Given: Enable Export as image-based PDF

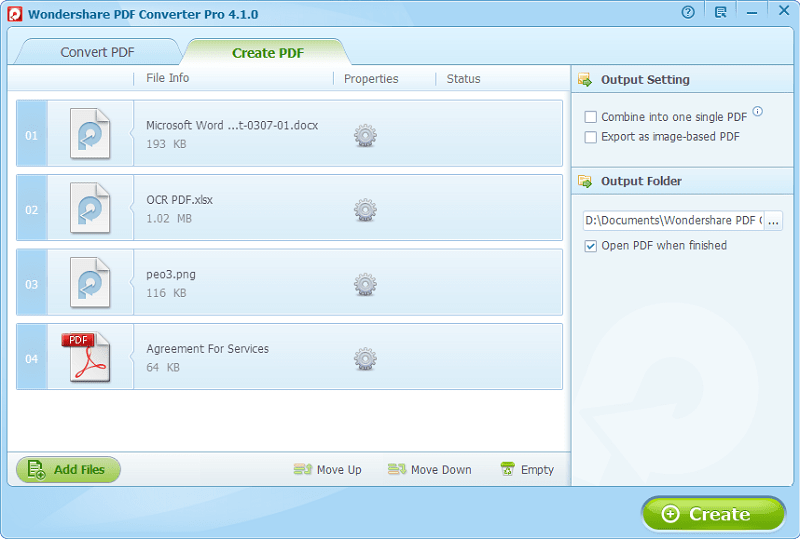Looking at the screenshot, I should click(590, 137).
